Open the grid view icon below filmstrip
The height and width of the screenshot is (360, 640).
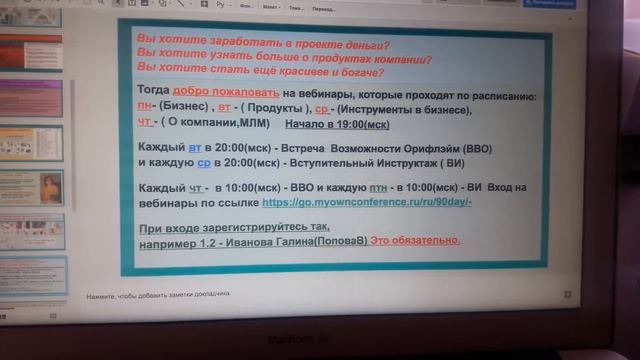coord(53,316)
